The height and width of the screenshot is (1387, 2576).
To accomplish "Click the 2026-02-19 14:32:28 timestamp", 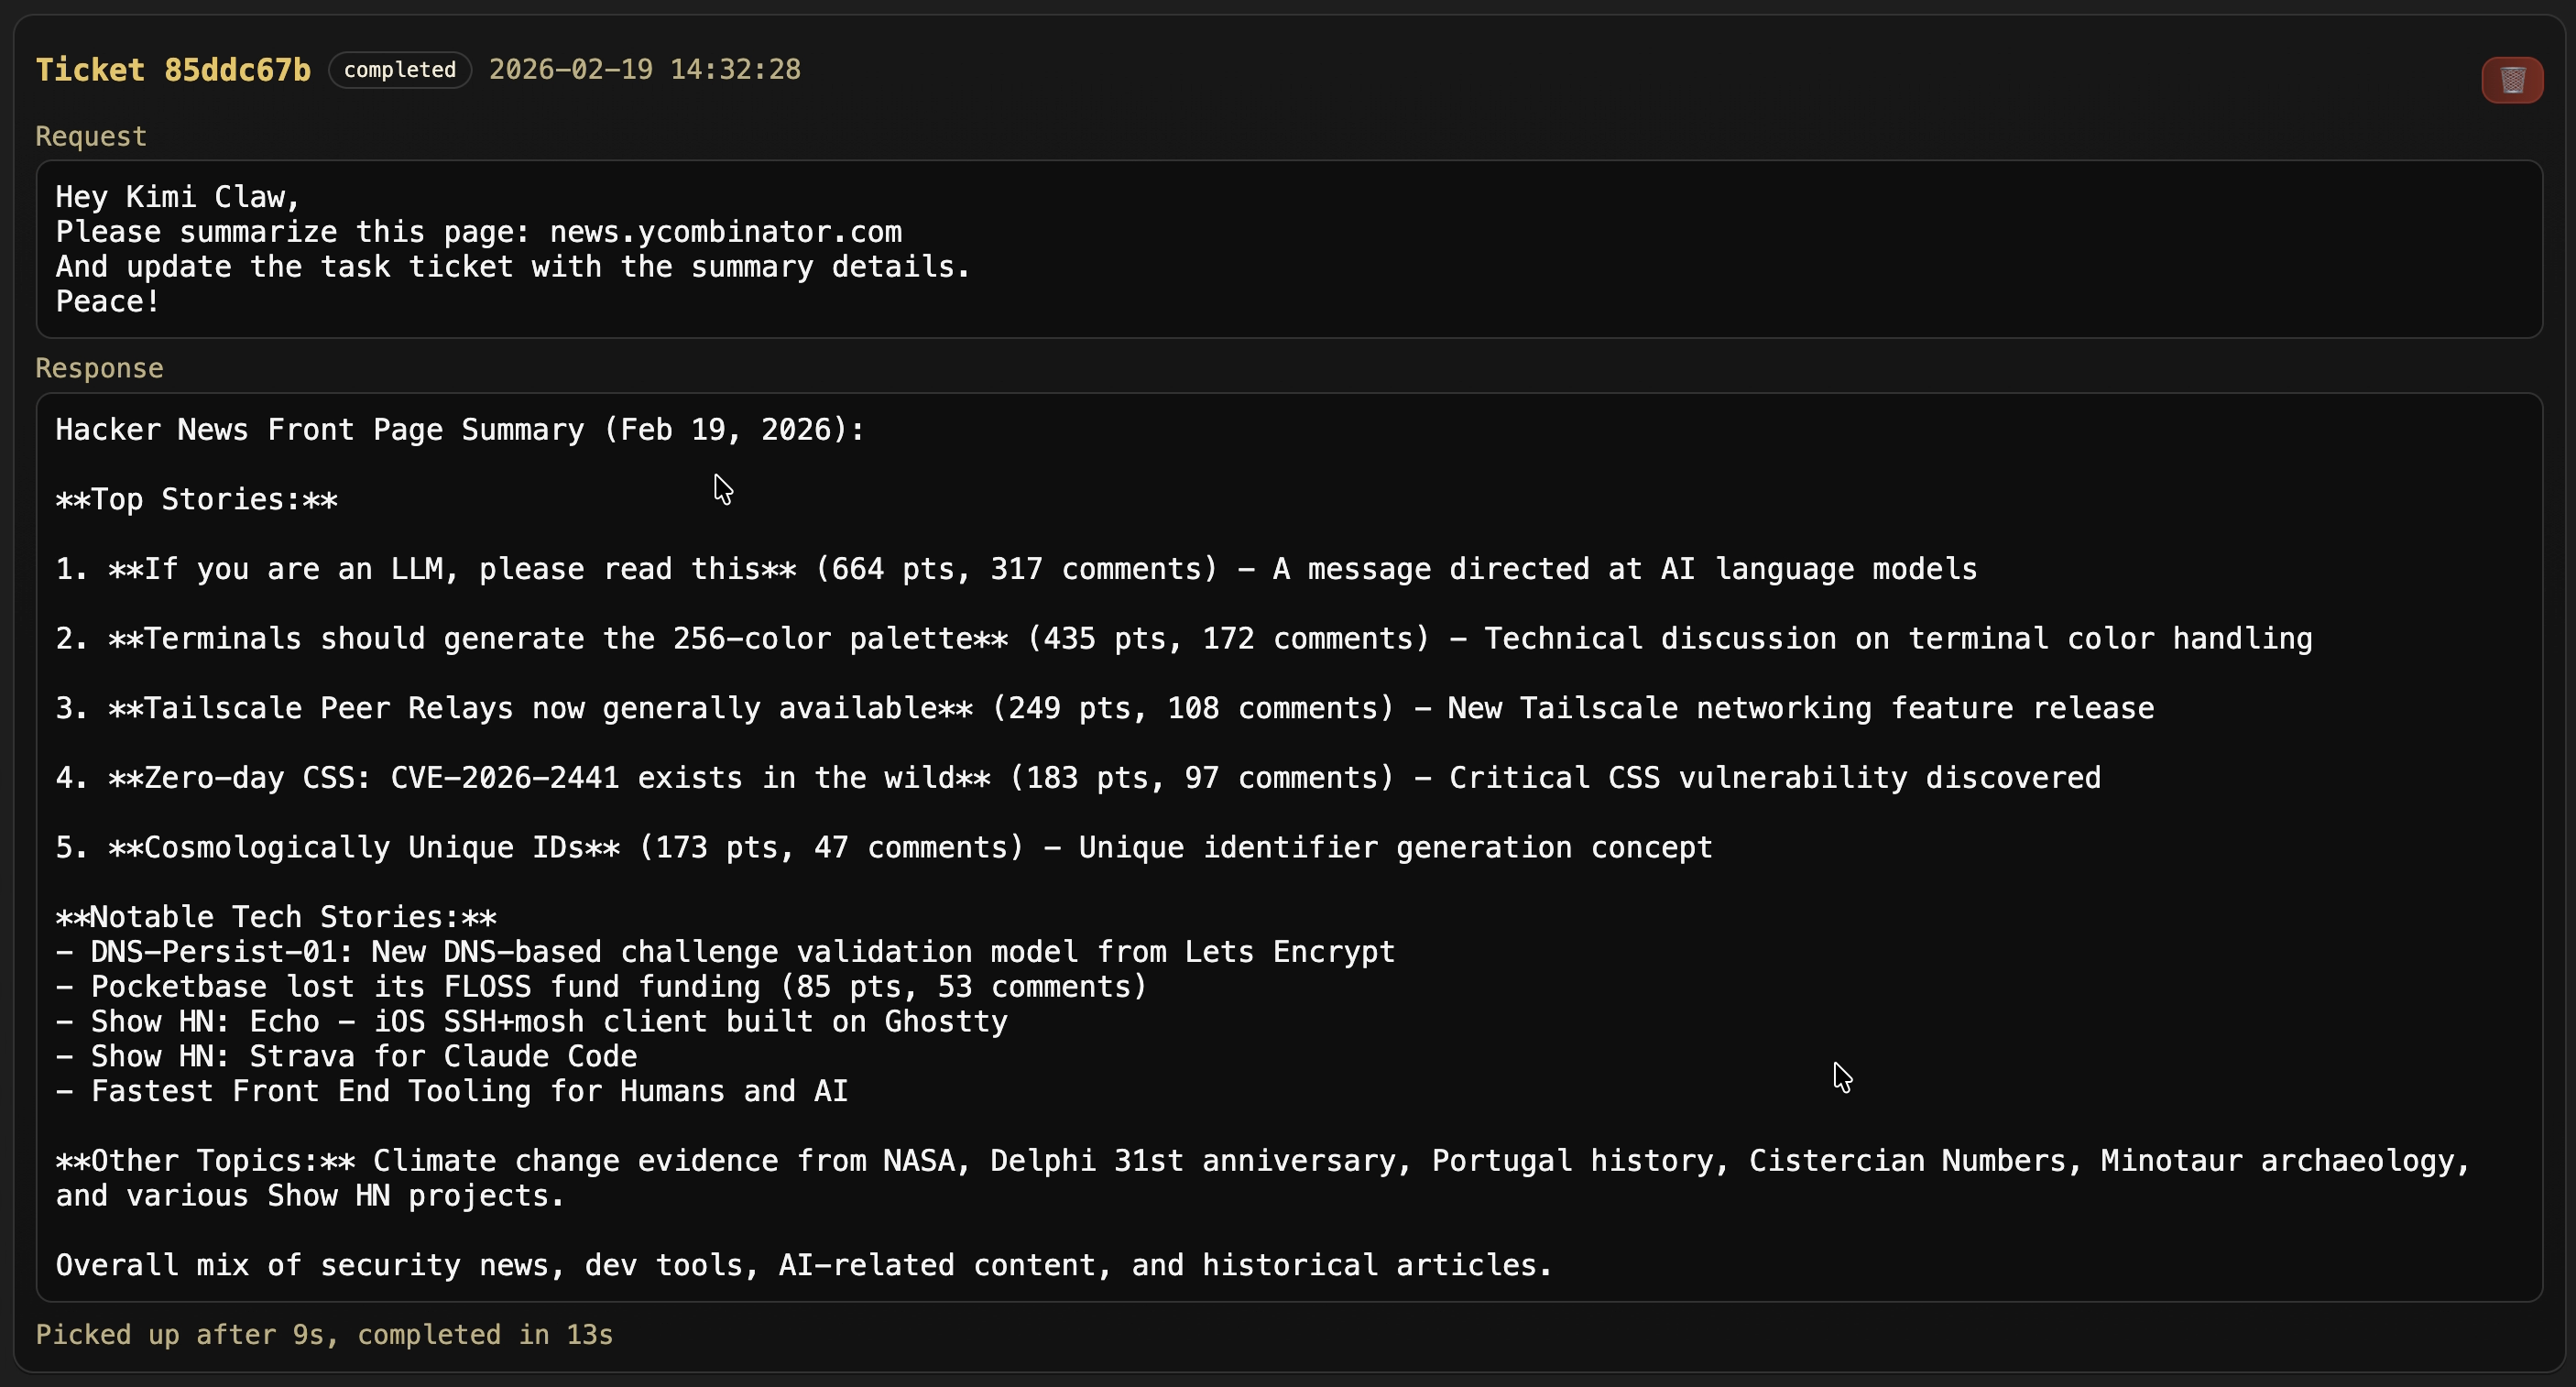I will point(644,70).
